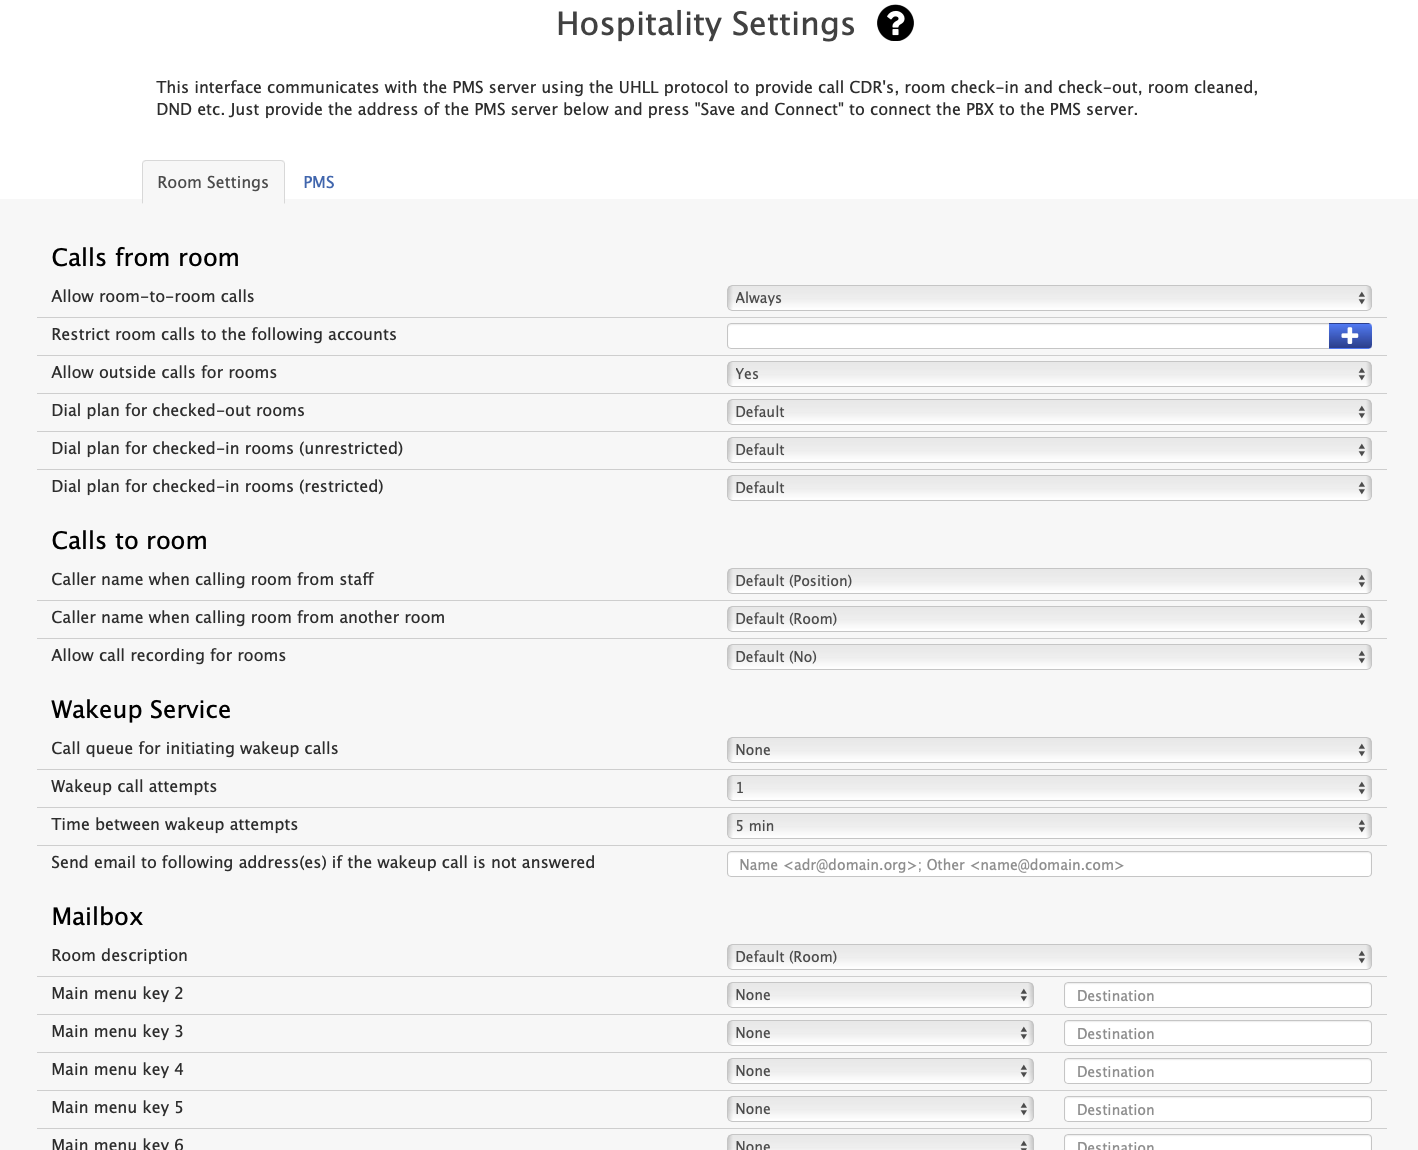Change Time between wakeup attempts dropdown

click(x=1048, y=826)
